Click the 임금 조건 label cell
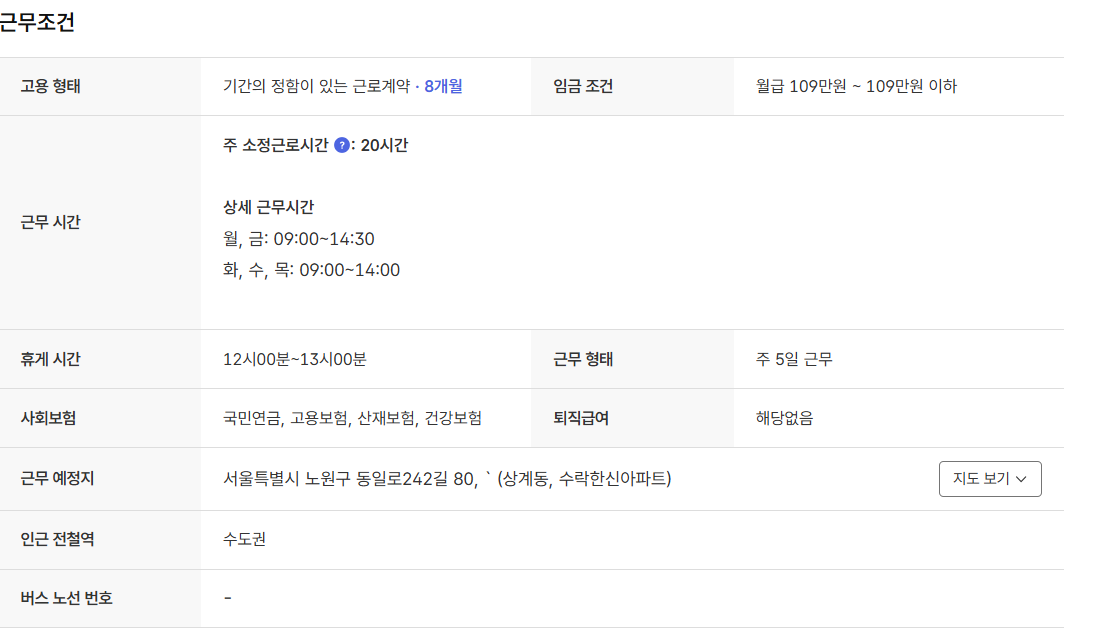This screenshot has width=1119, height=634. [x=583, y=86]
